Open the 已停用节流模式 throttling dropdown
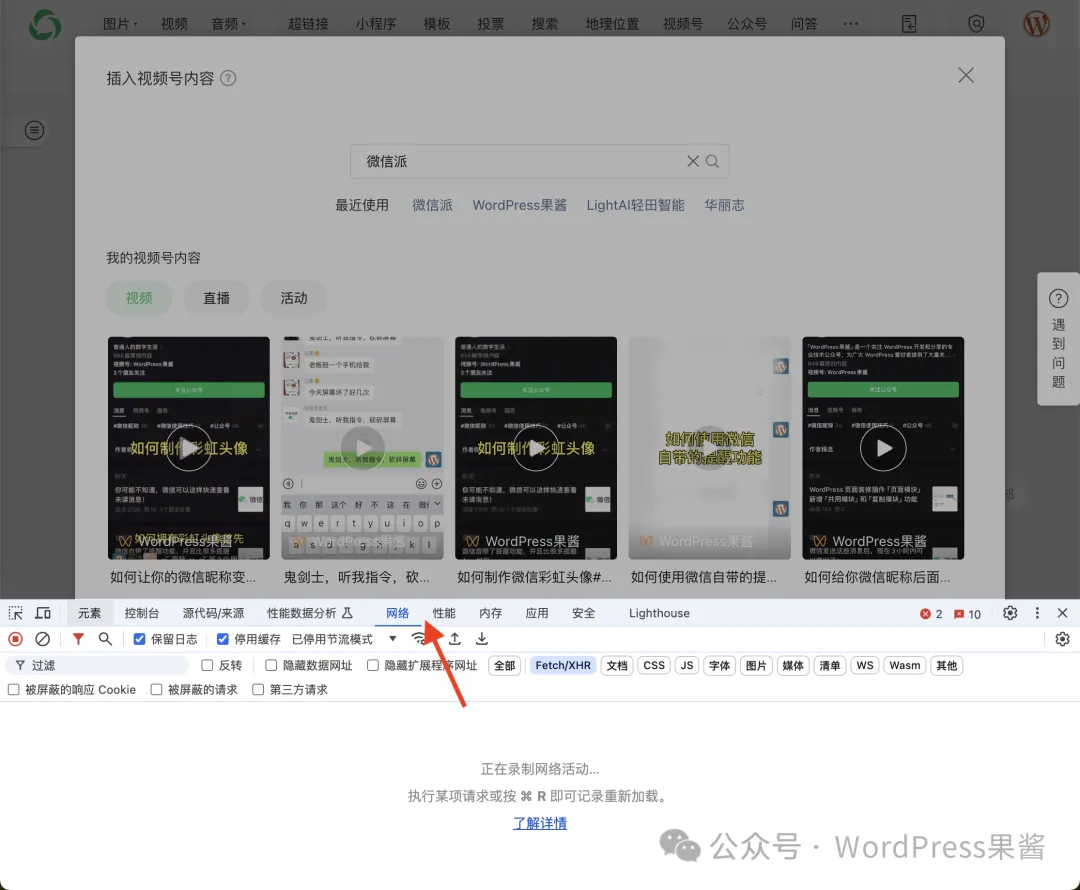 tap(344, 639)
